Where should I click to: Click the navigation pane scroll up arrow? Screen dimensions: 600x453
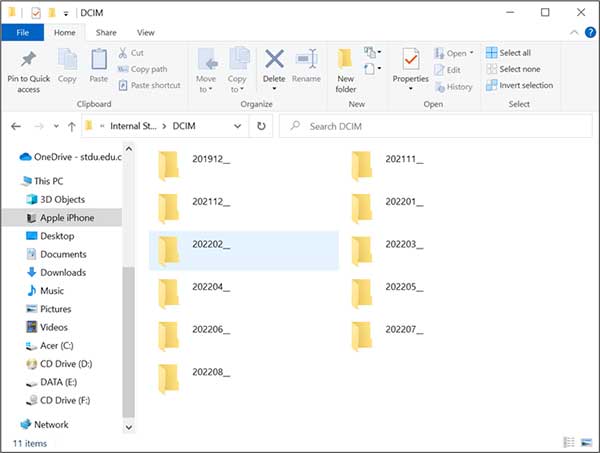pyautogui.click(x=129, y=149)
